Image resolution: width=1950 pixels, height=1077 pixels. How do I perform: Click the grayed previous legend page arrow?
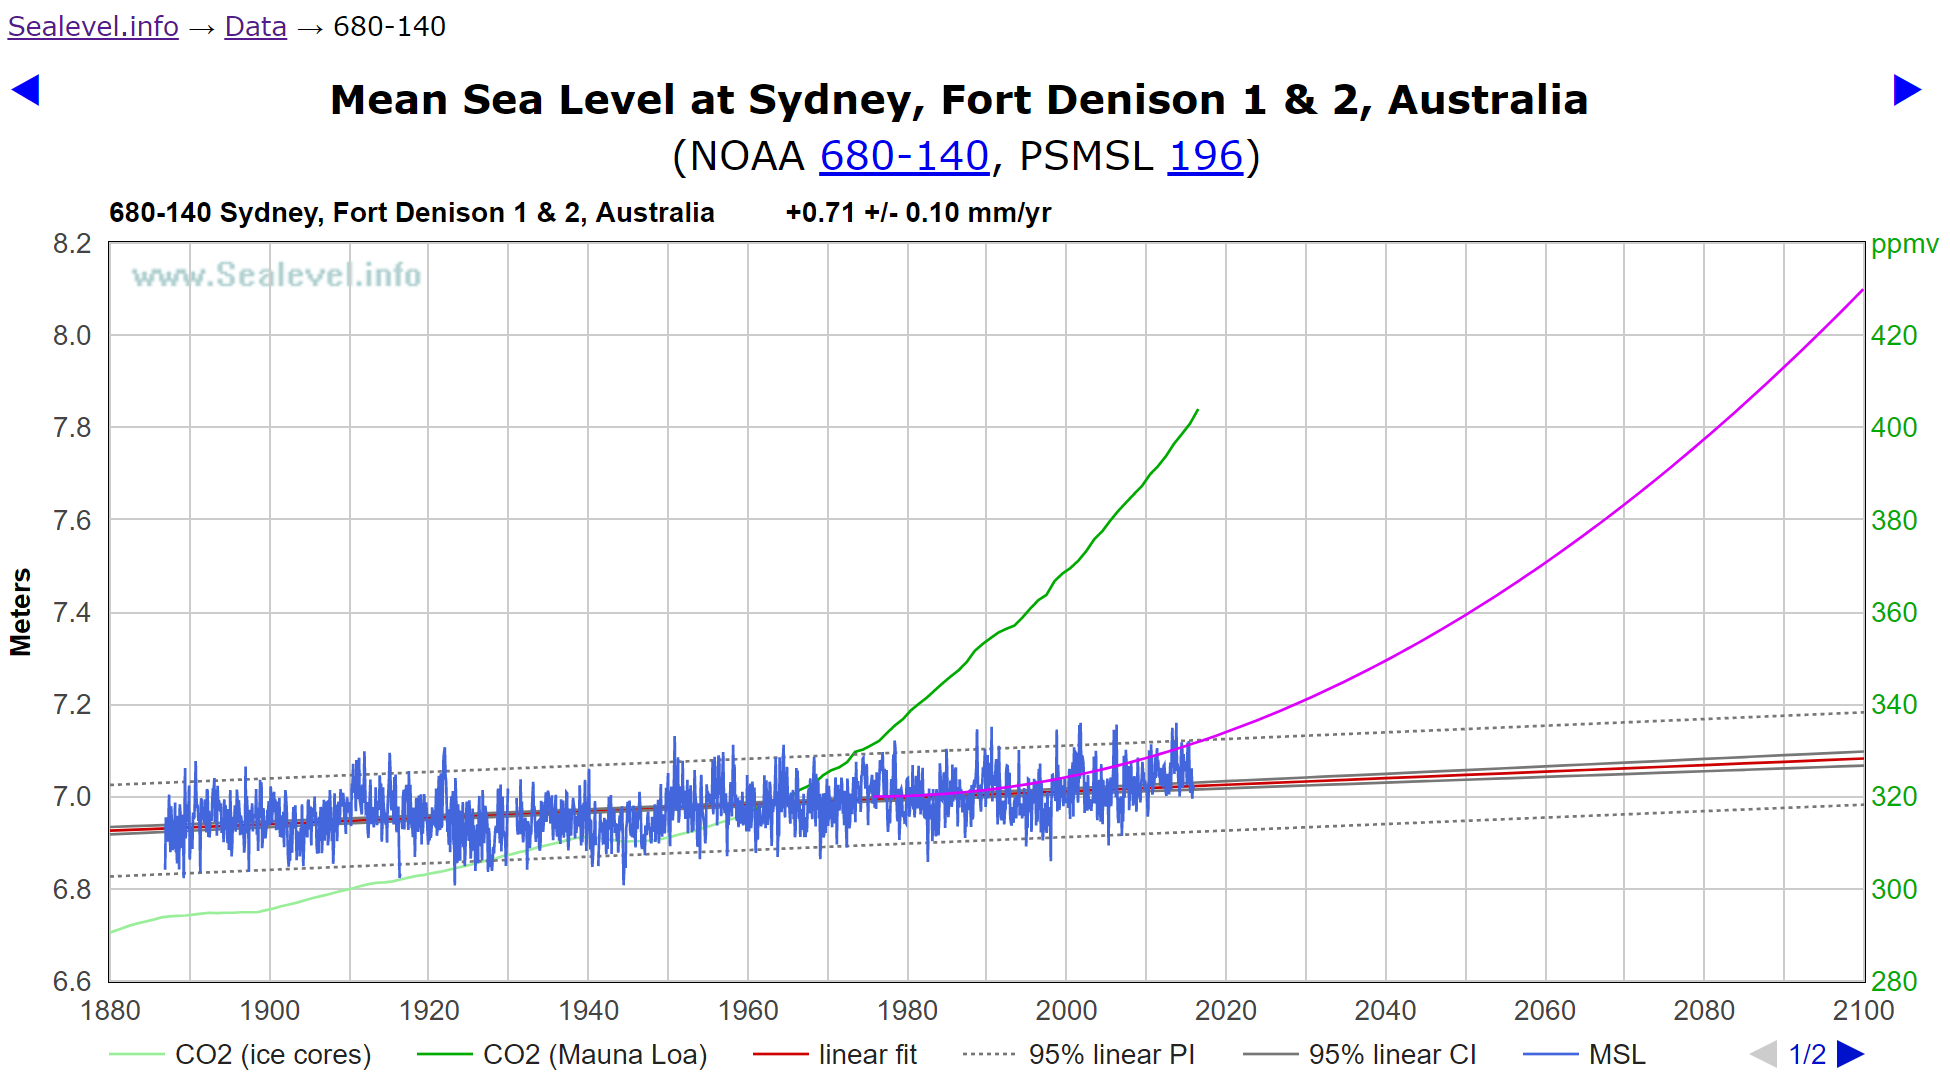click(1763, 1054)
